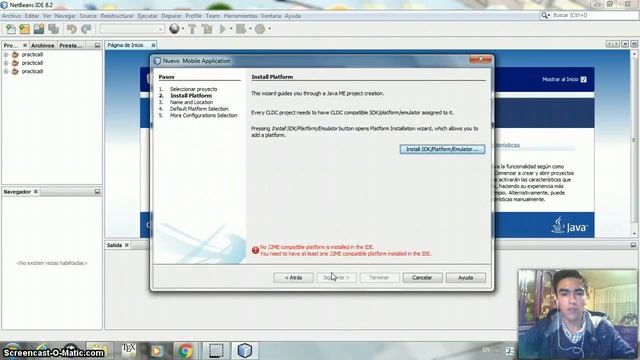This screenshot has width=640, height=360.
Task: Click the Debug Project toolbar icon
Action: (241, 29)
